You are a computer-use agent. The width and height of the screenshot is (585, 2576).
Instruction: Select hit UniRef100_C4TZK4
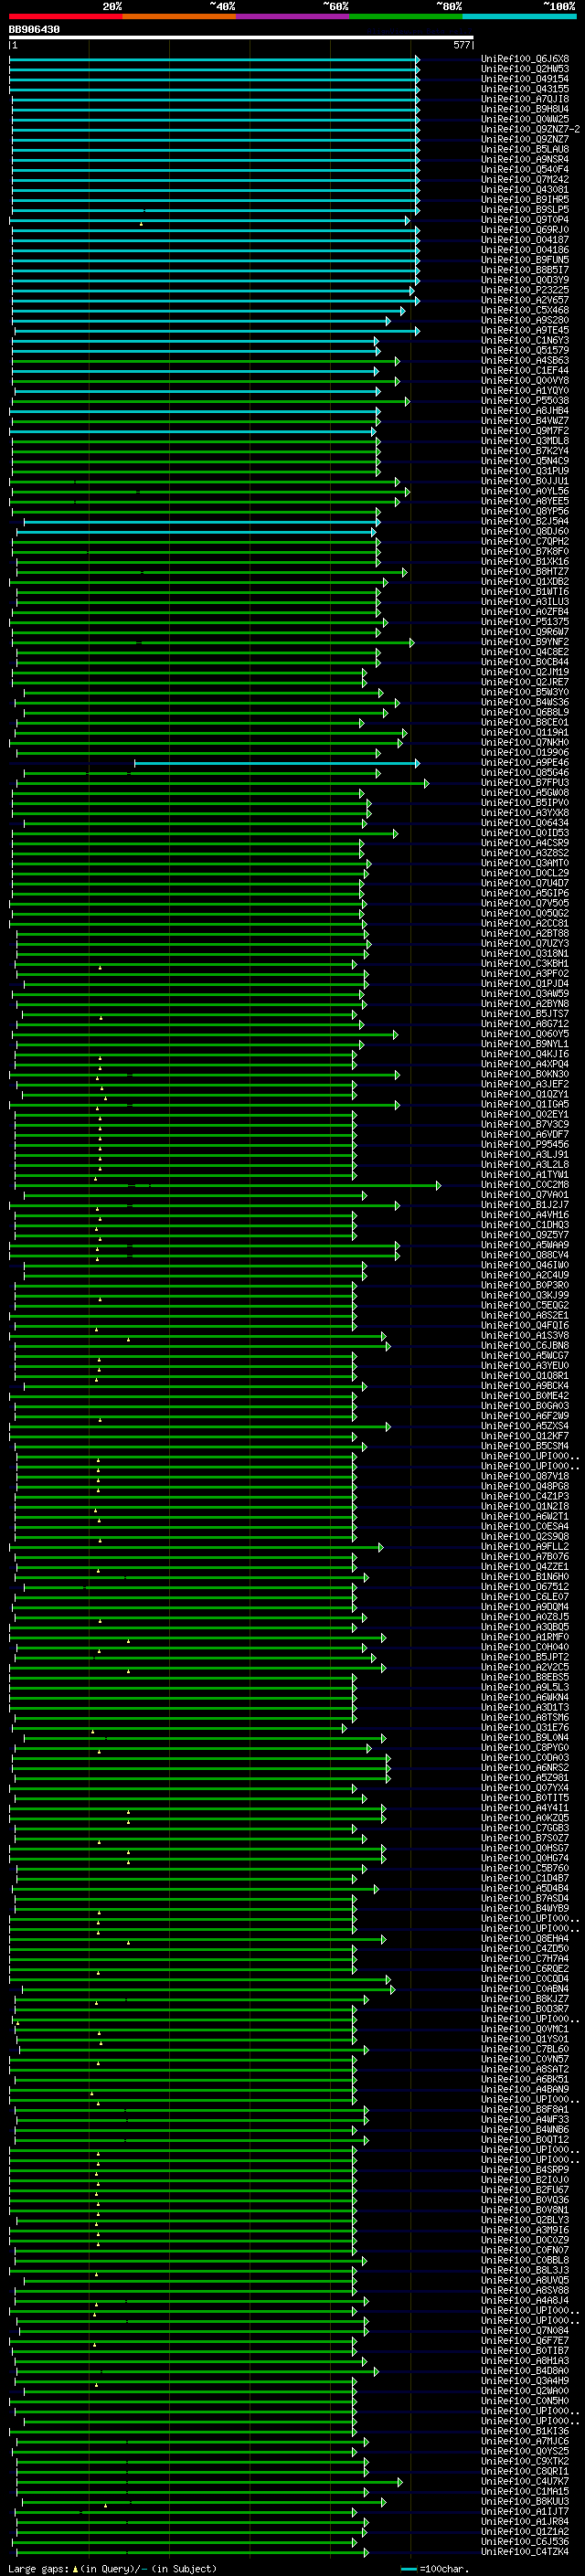(525, 2552)
